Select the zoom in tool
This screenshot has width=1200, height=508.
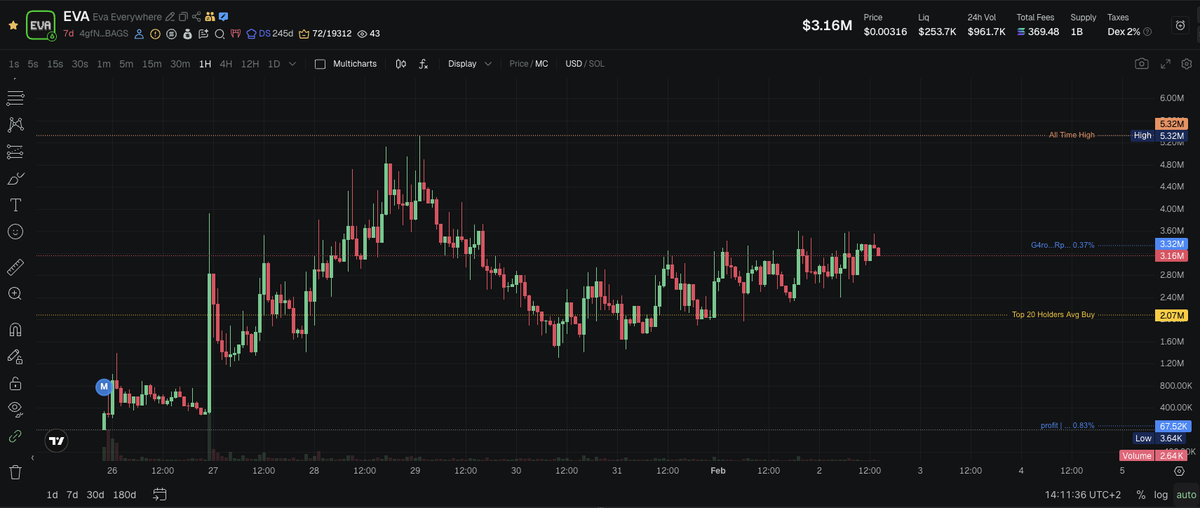click(x=15, y=294)
